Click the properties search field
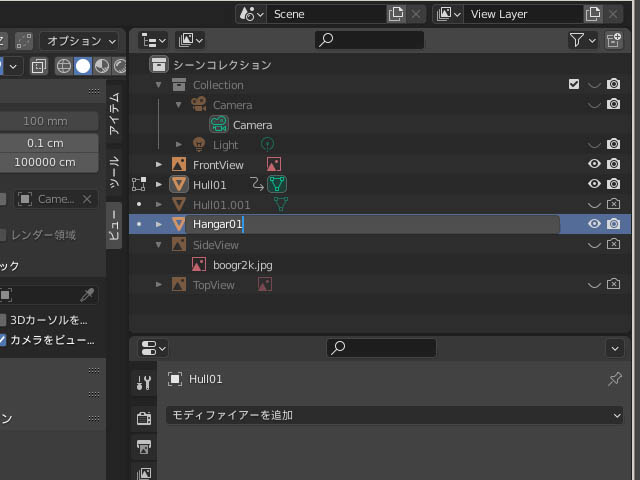 [x=381, y=348]
